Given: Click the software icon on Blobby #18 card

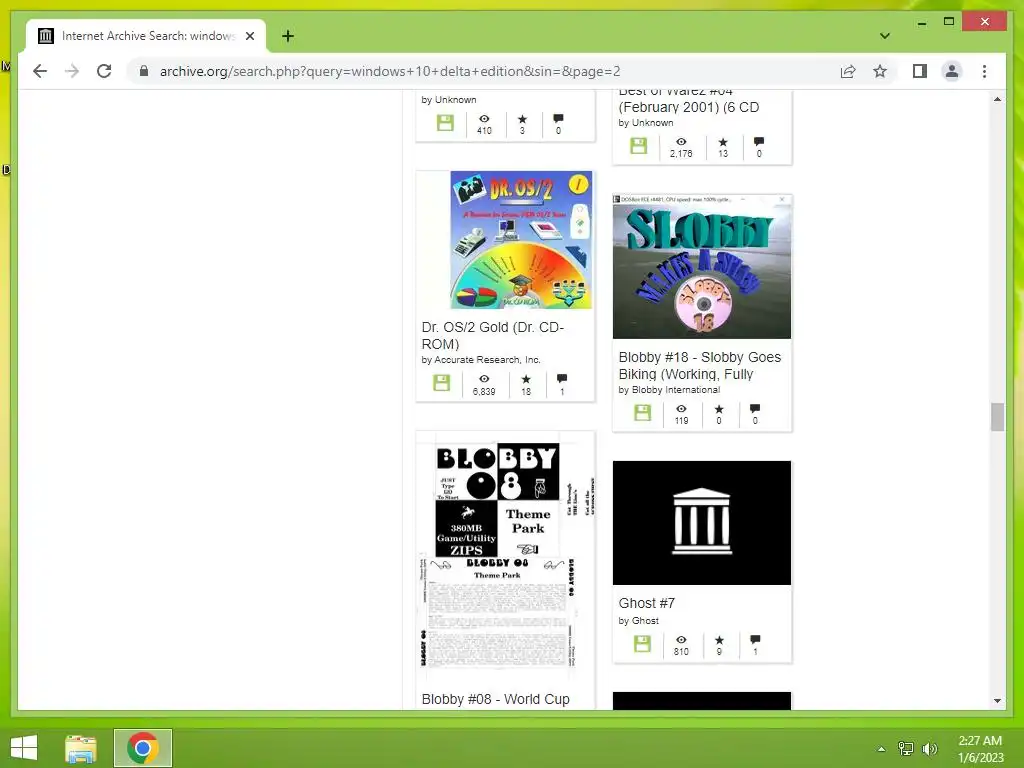Looking at the screenshot, I should click(x=642, y=412).
